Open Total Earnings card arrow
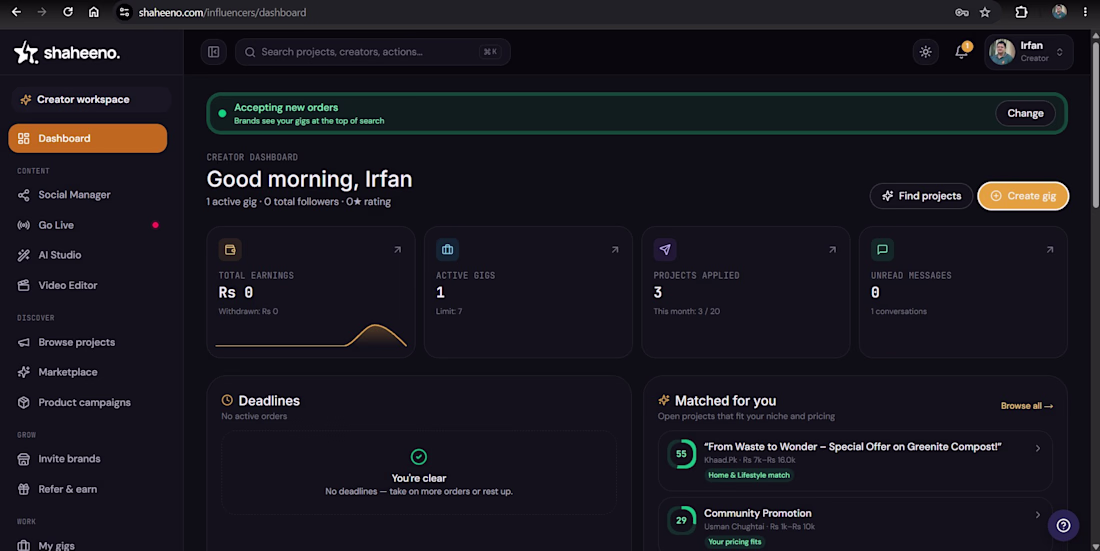Viewport: 1100px width, 551px height. (x=398, y=249)
